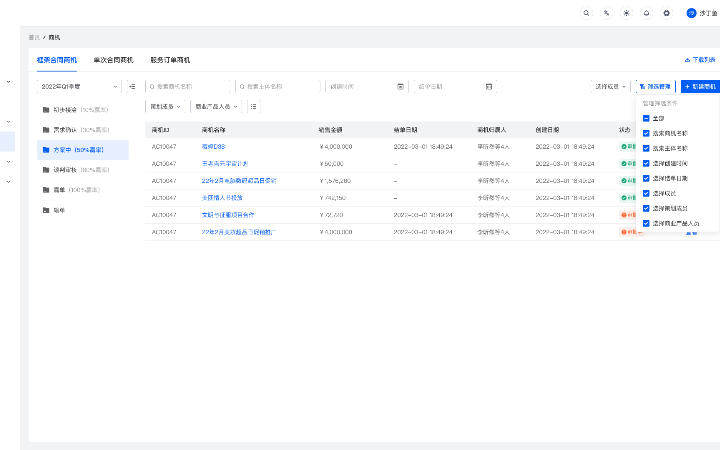This screenshot has width=720, height=450.
Task: Click the 筛选管理 button
Action: coord(655,86)
